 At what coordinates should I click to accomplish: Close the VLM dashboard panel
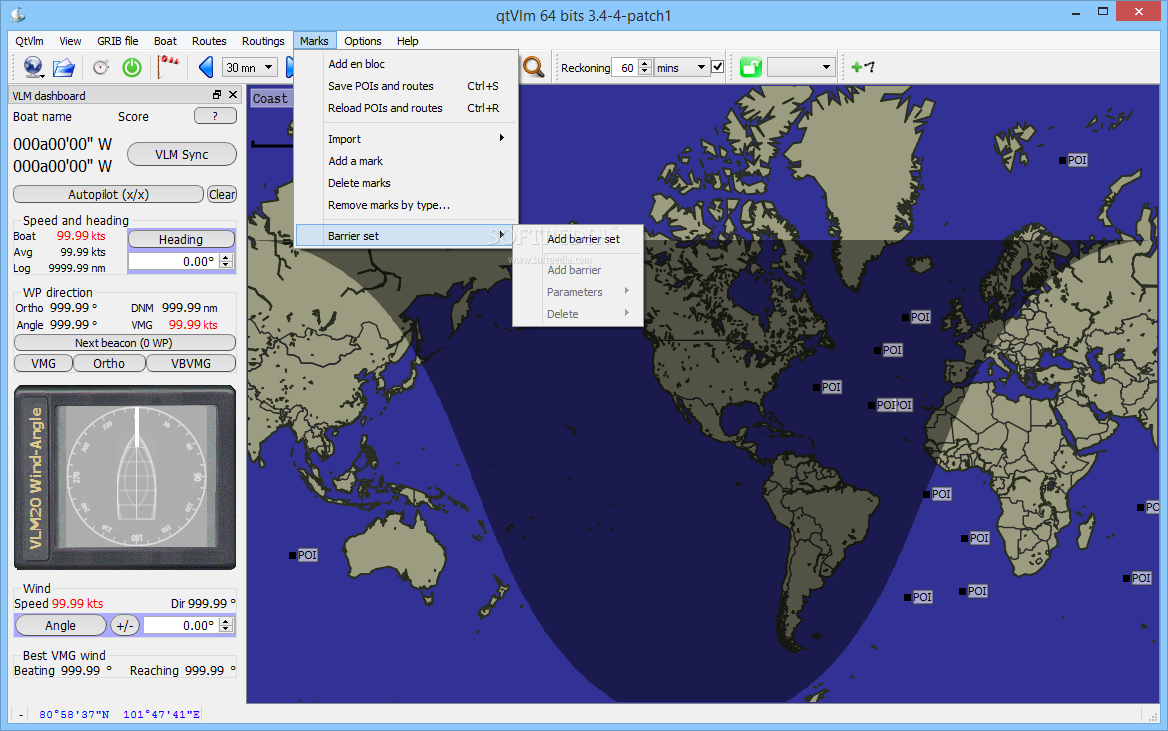point(233,95)
